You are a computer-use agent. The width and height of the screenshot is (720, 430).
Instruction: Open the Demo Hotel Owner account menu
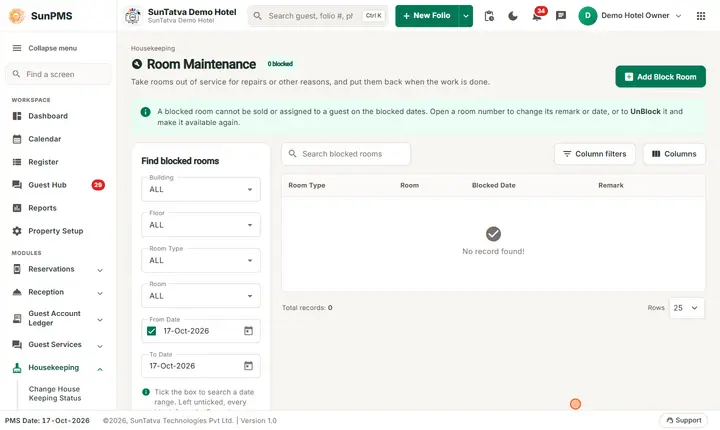[x=630, y=16]
